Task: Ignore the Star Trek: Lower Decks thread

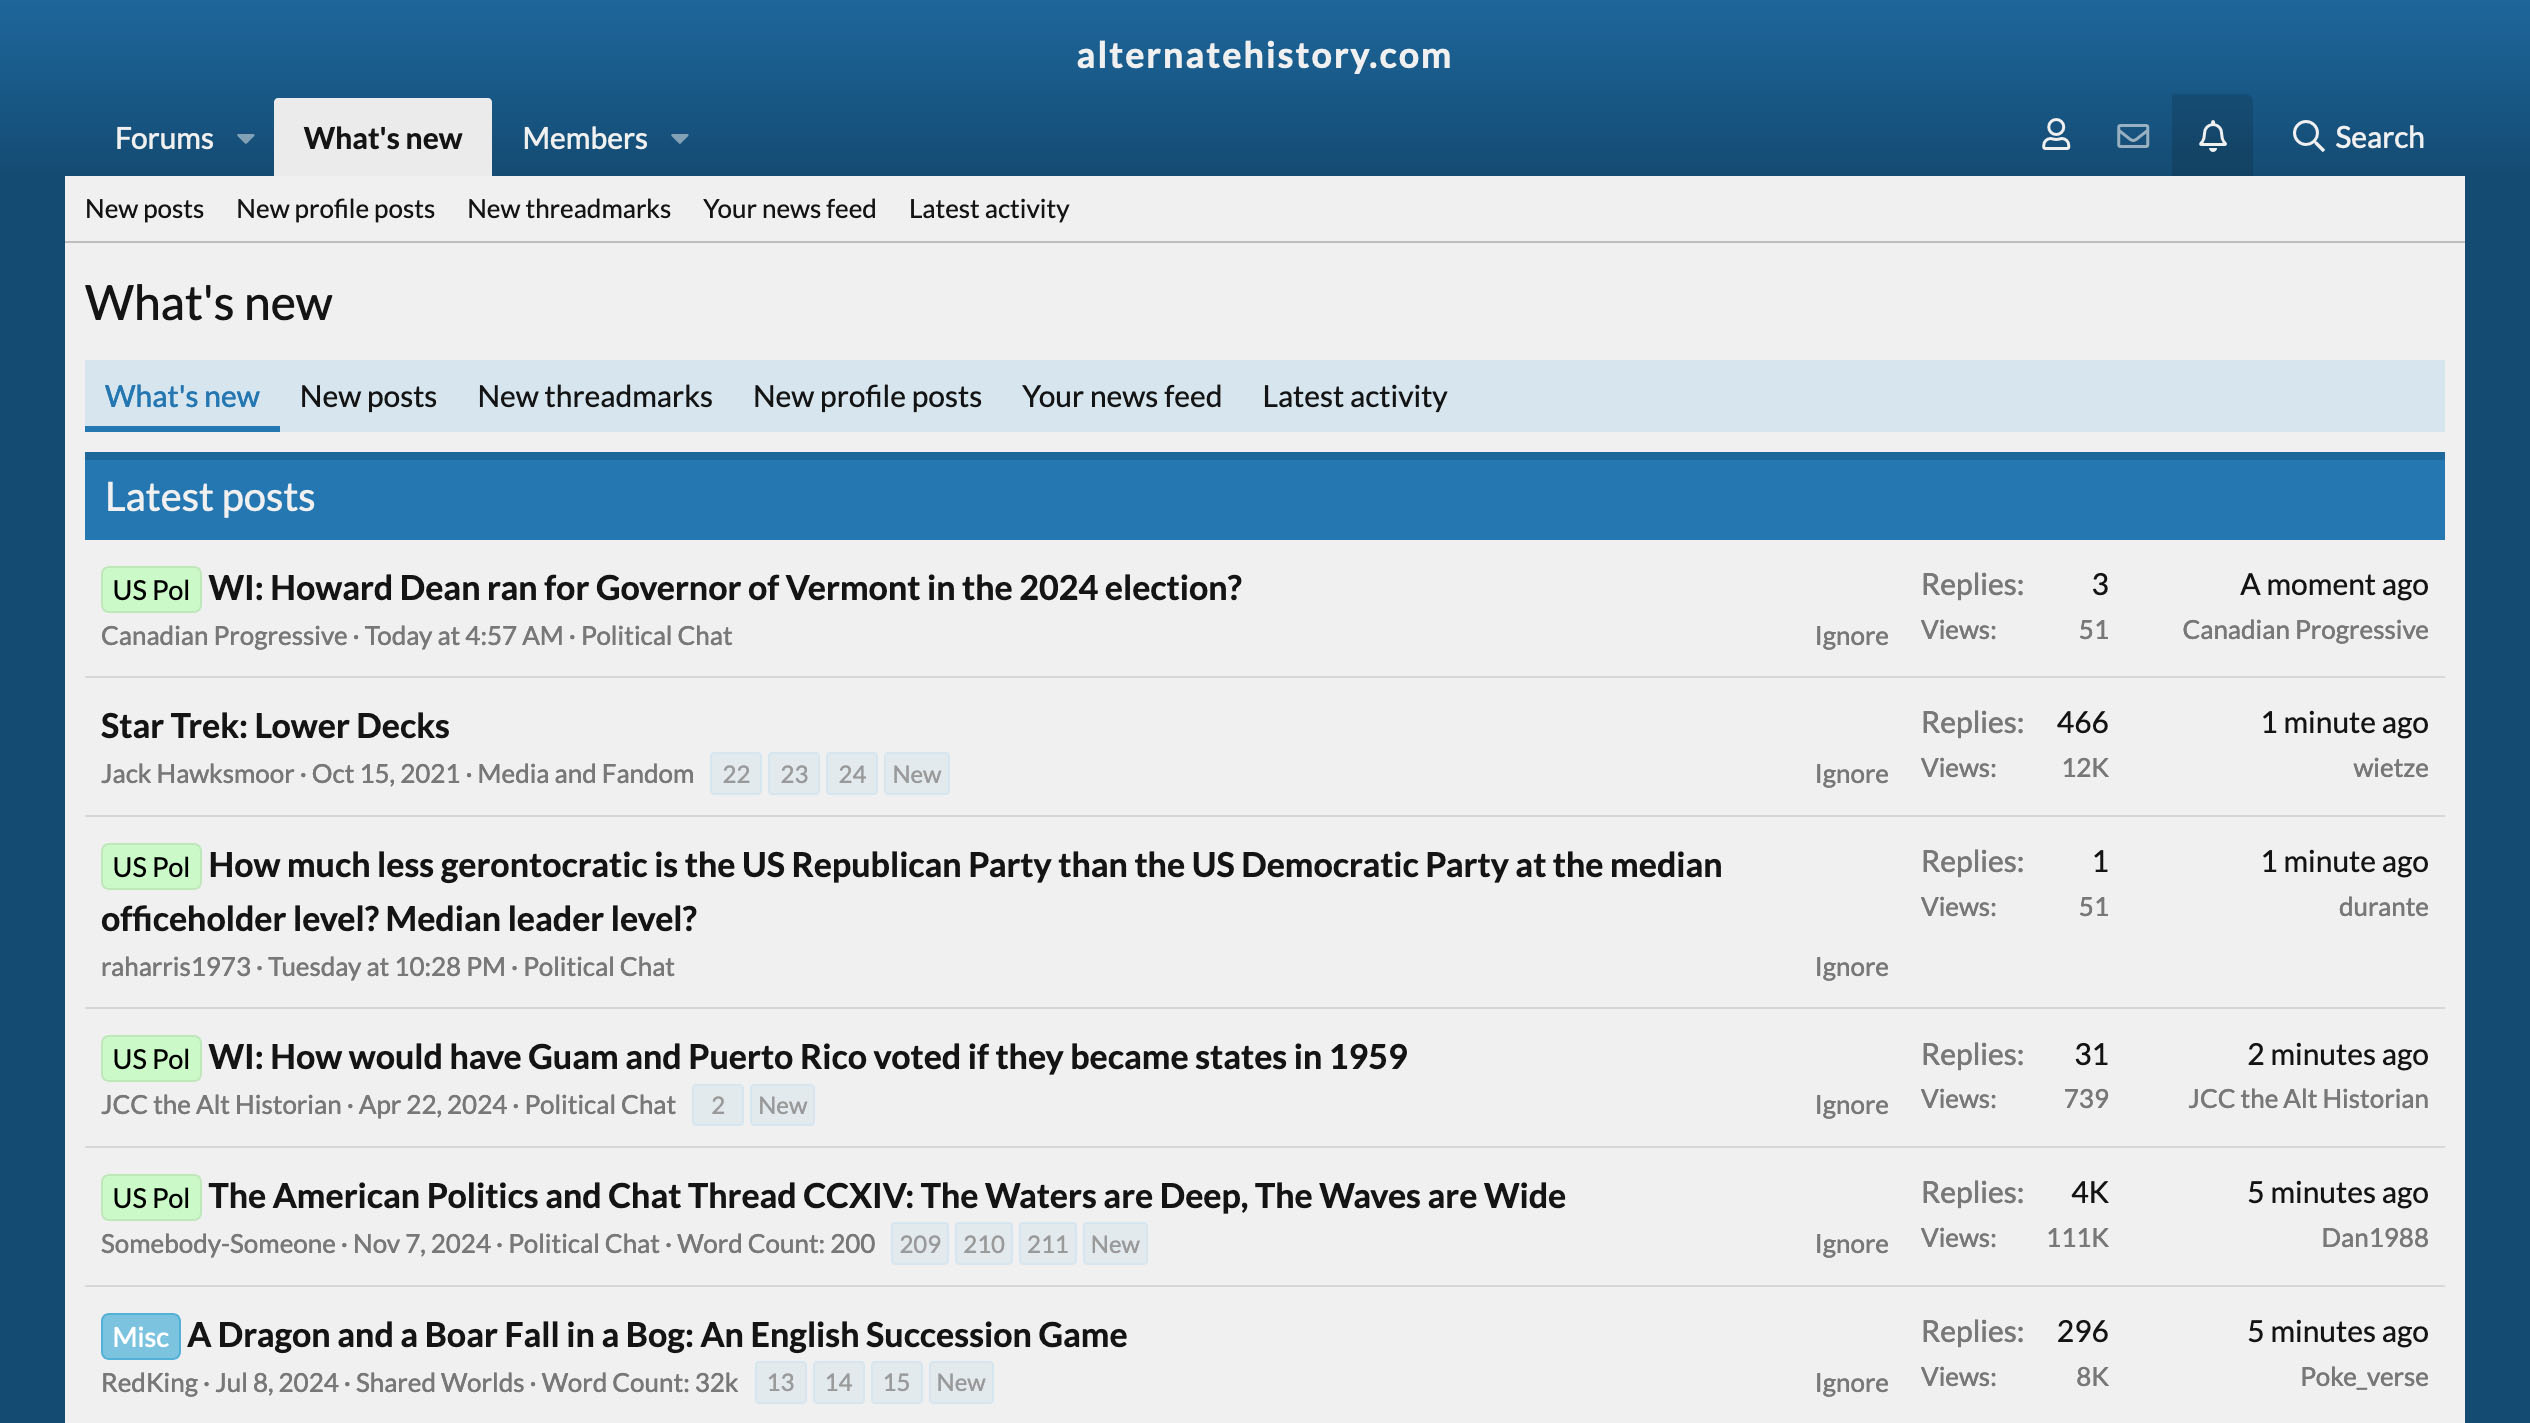Action: point(1851,774)
